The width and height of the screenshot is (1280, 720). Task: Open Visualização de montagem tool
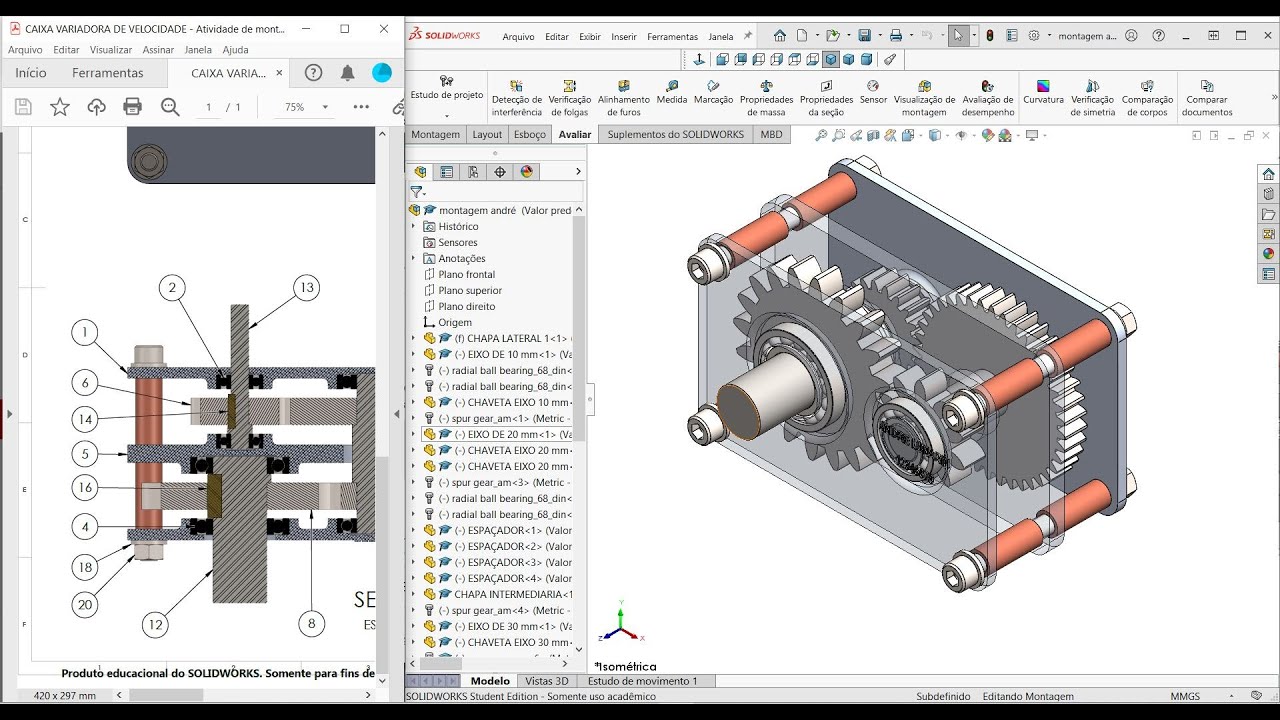[x=924, y=98]
